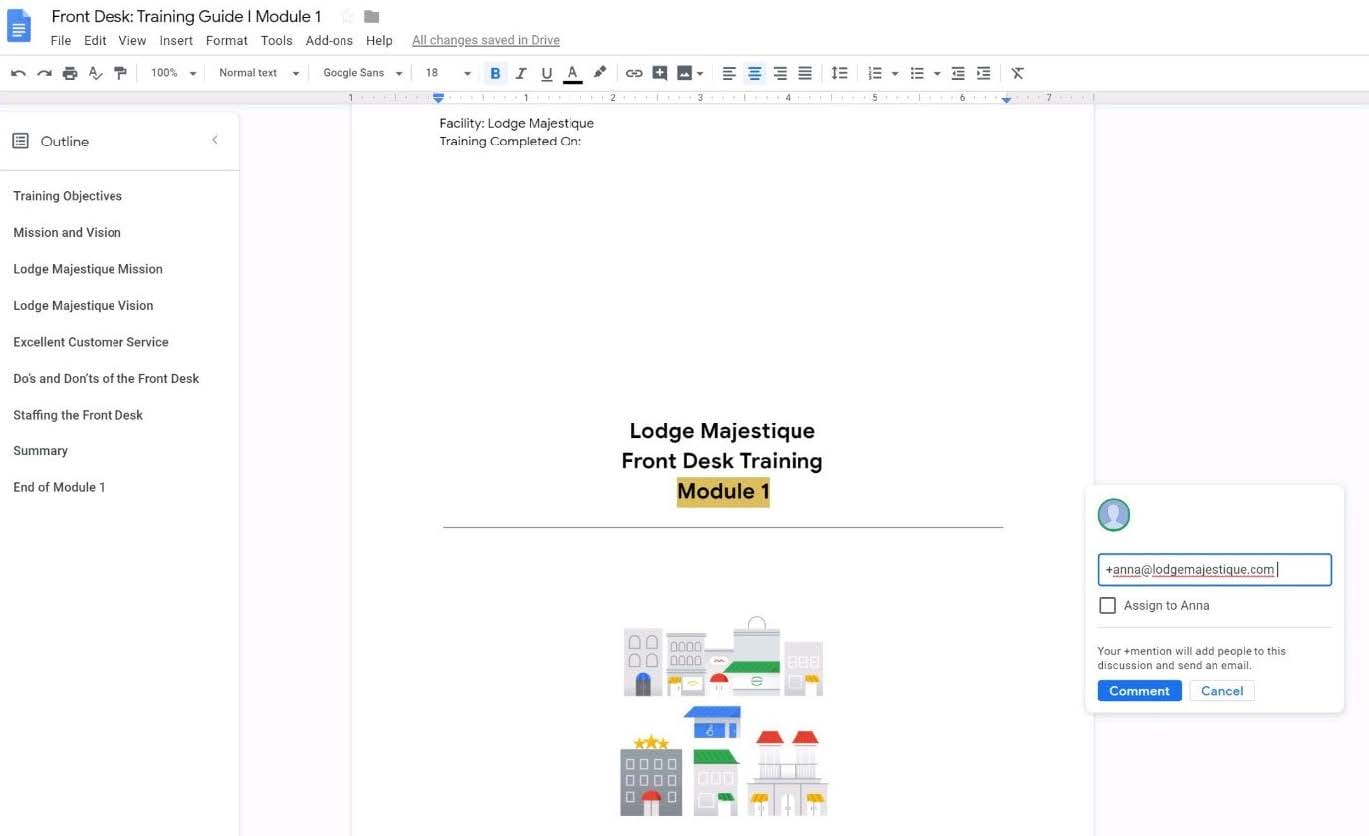The image size is (1369, 836).
Task: Toggle Bold formatting
Action: tap(495, 73)
